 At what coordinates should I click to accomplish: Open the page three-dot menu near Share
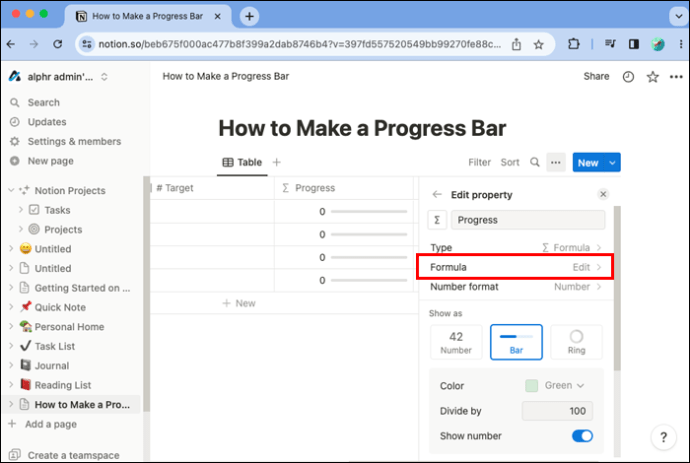coord(676,77)
